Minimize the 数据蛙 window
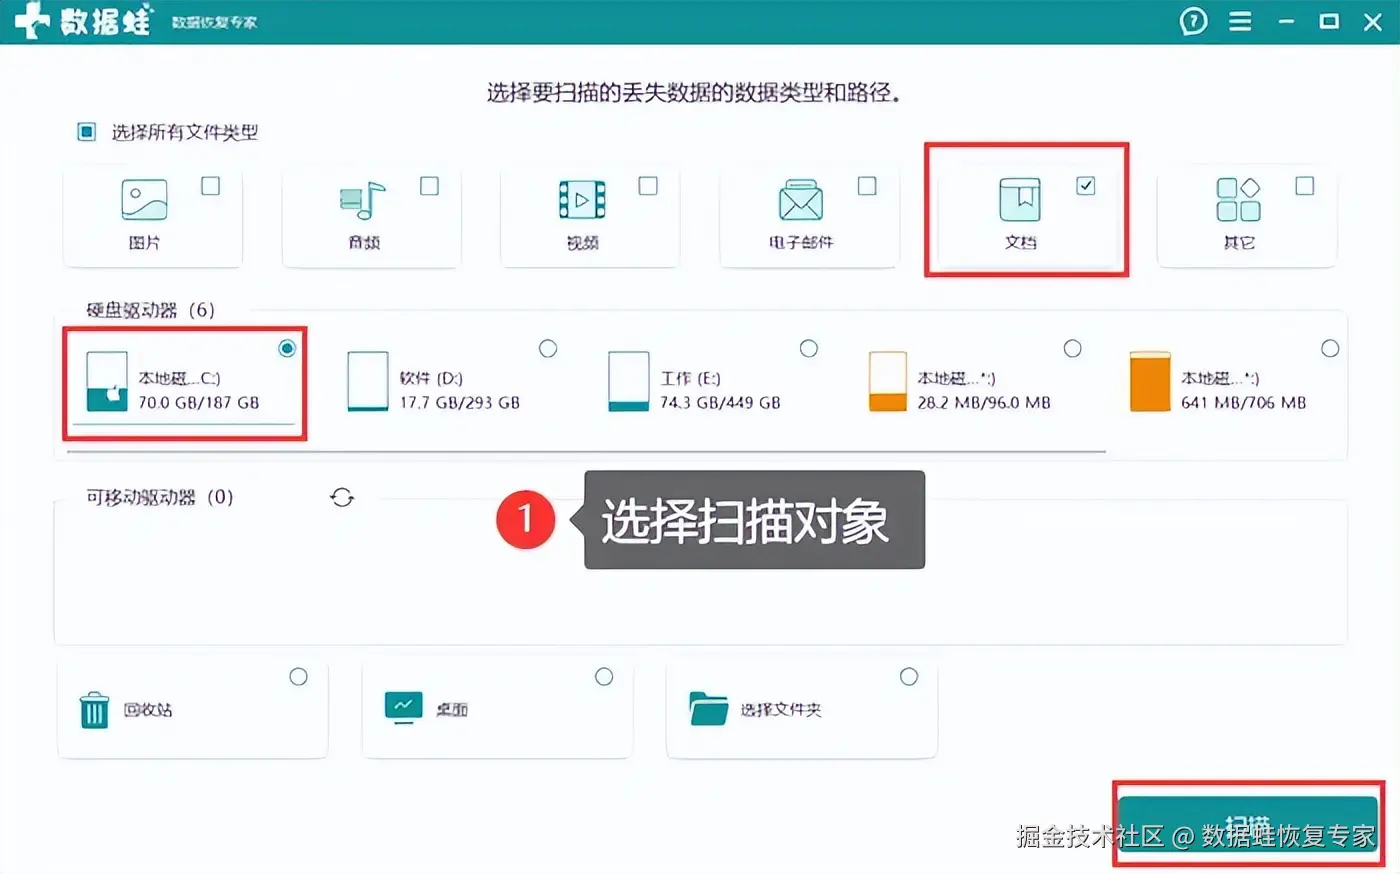Screen dimensions: 1400x874 pyautogui.click(x=1286, y=21)
